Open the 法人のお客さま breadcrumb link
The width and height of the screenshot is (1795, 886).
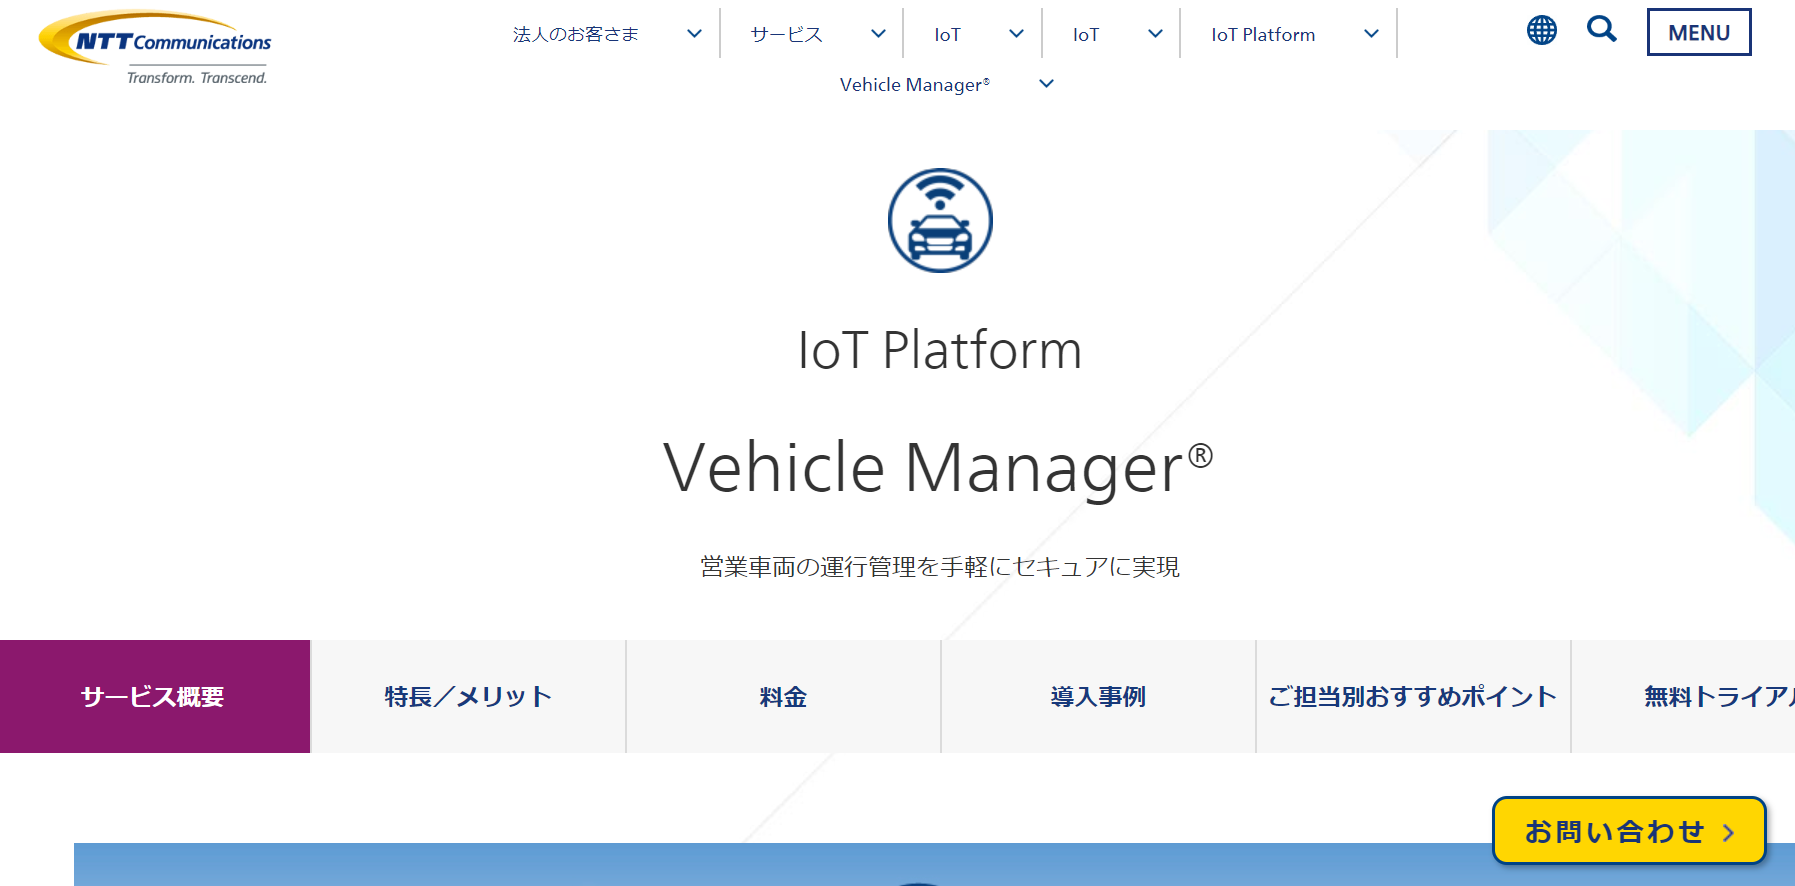(x=575, y=34)
